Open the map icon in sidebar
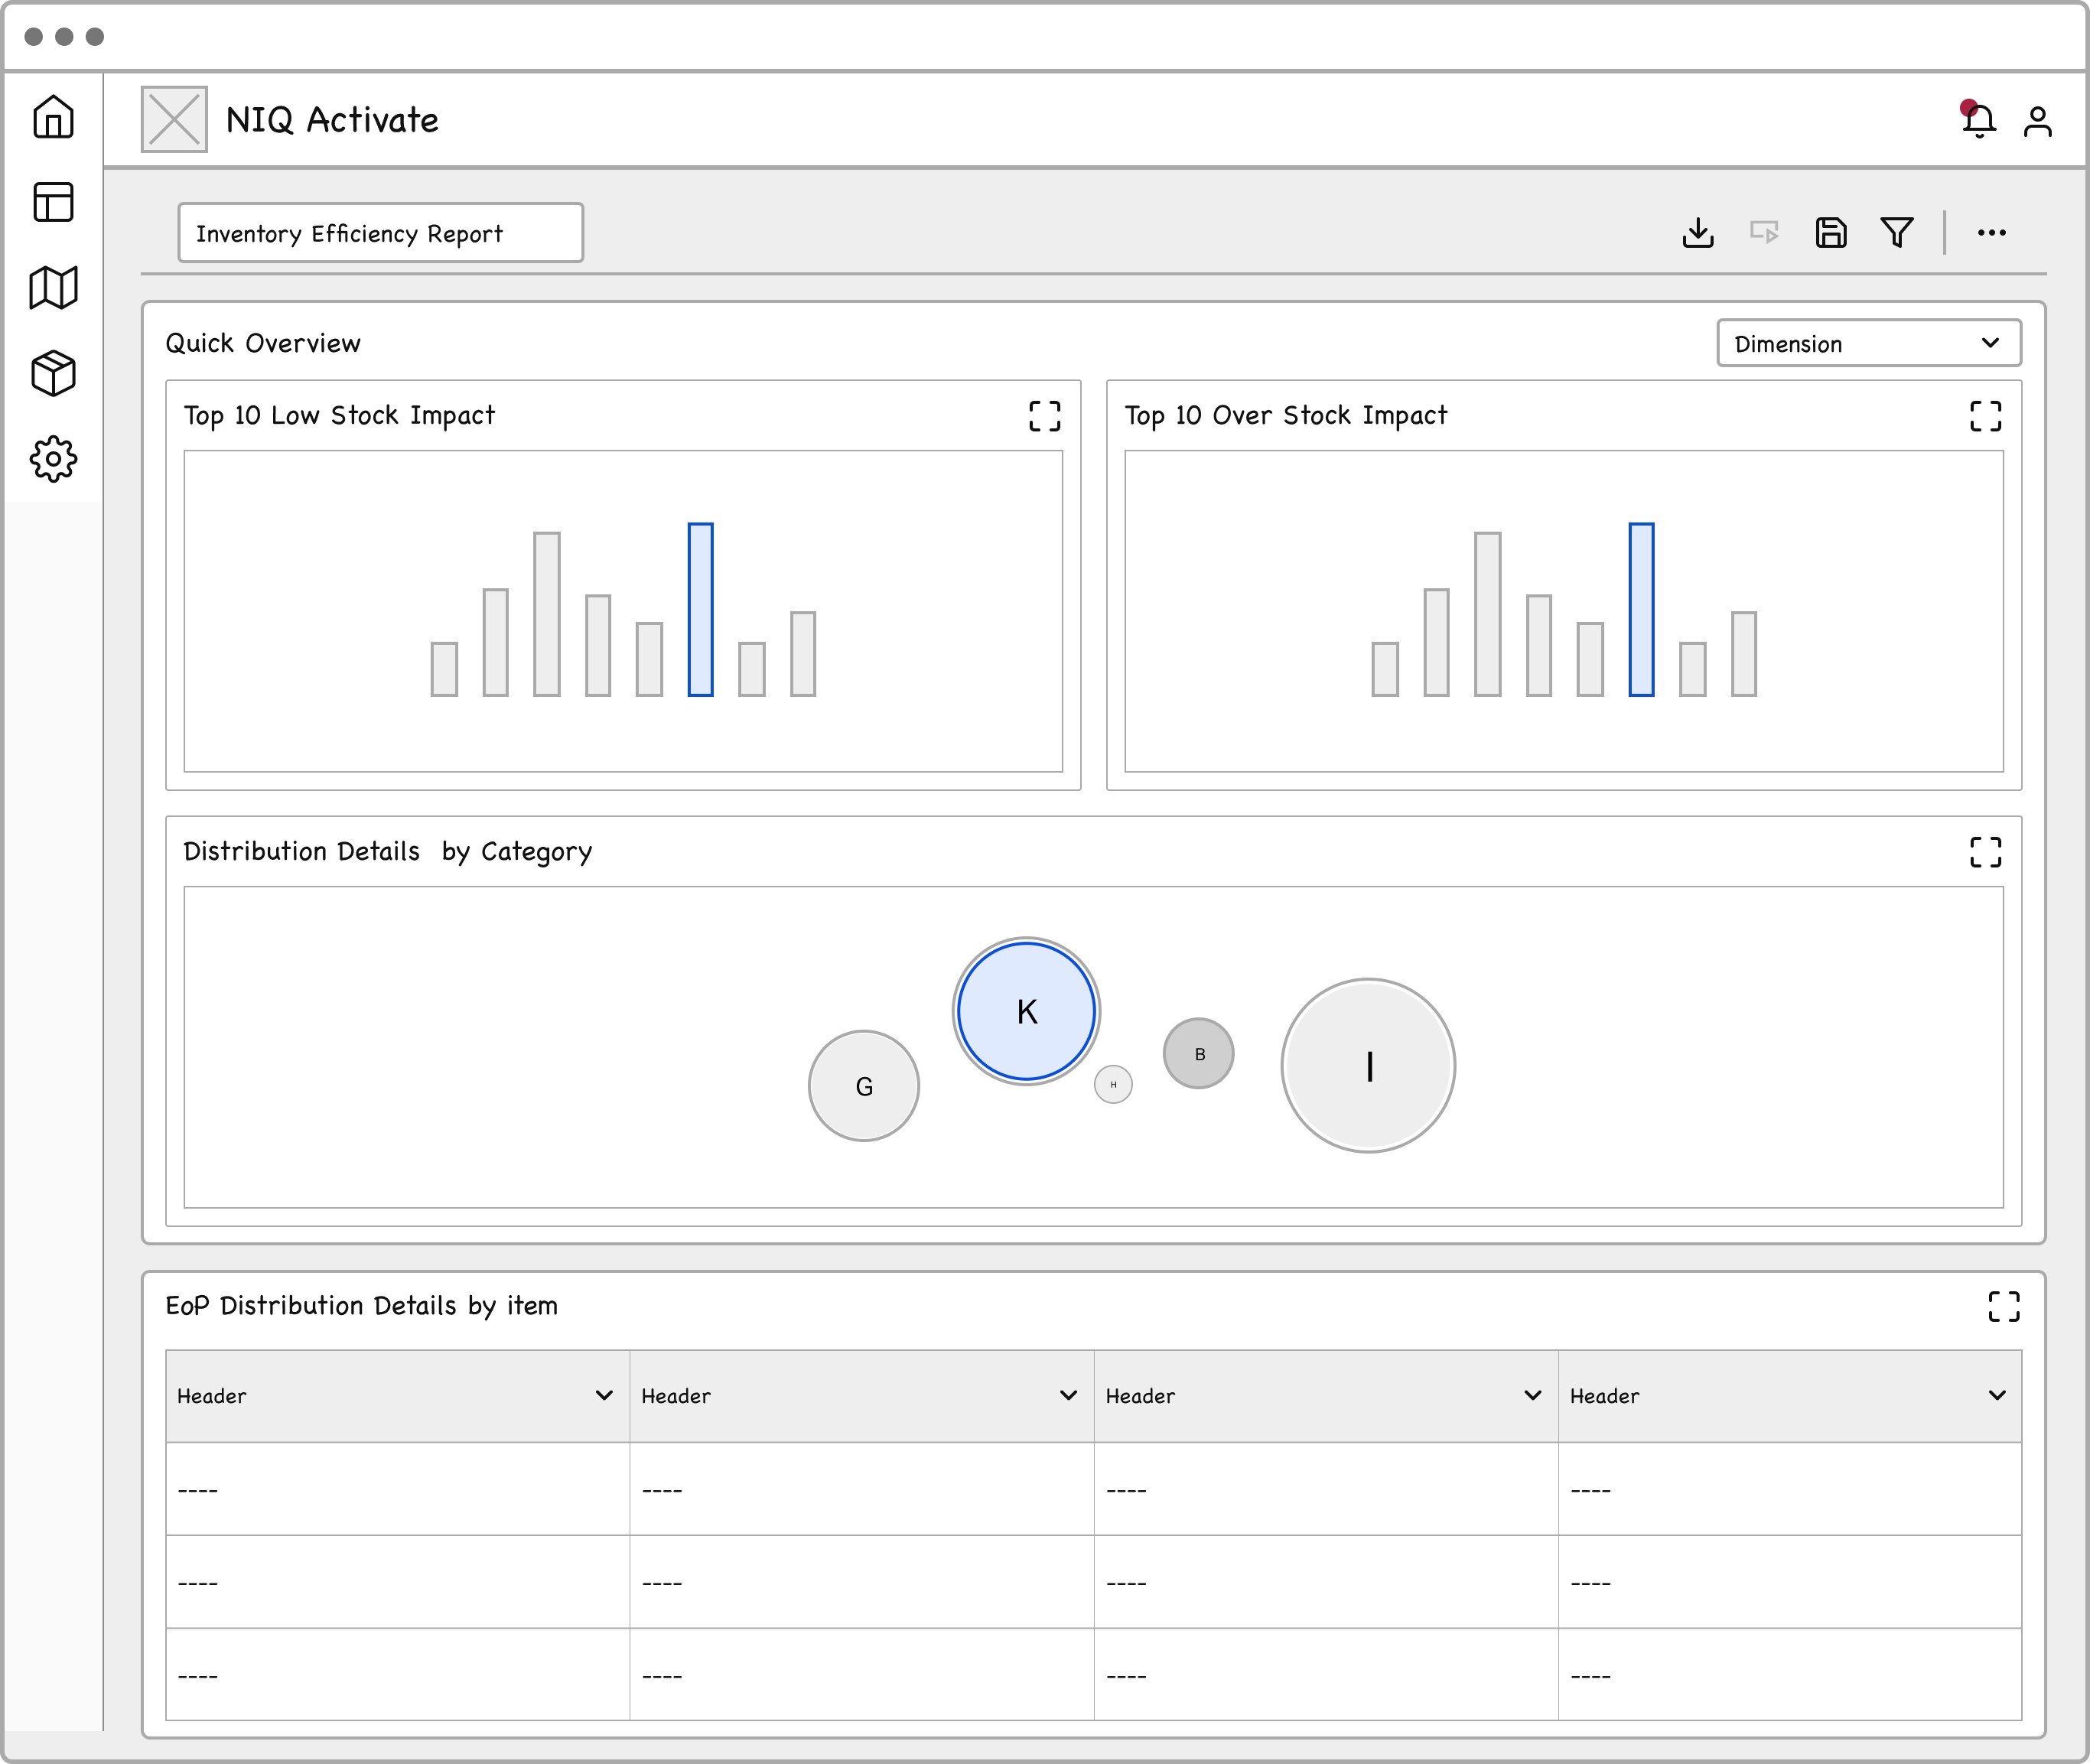This screenshot has height=1764, width=2090. (x=53, y=288)
